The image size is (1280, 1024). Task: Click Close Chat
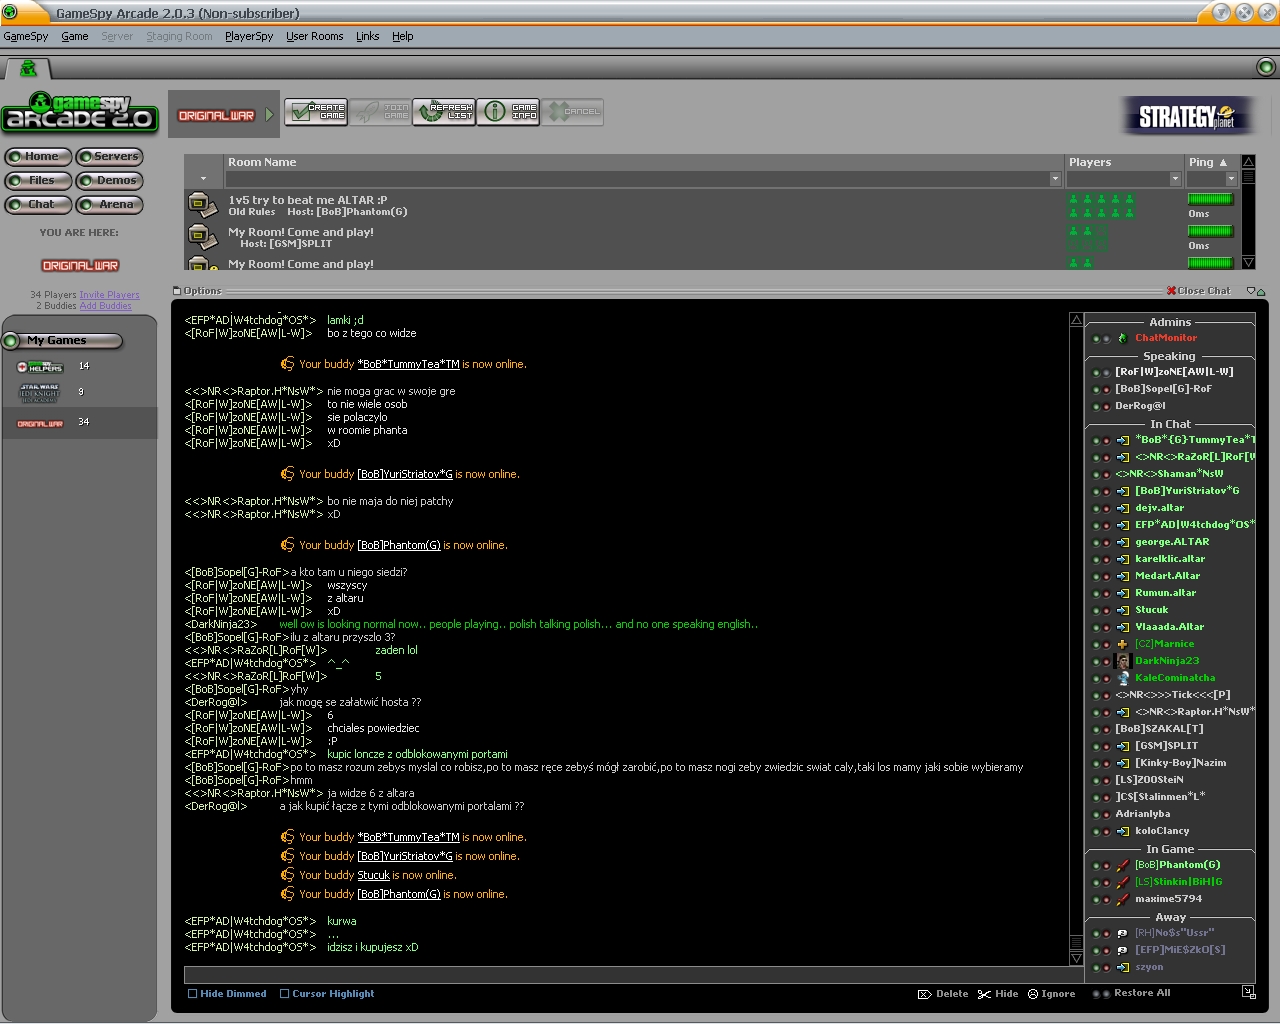pos(1198,291)
